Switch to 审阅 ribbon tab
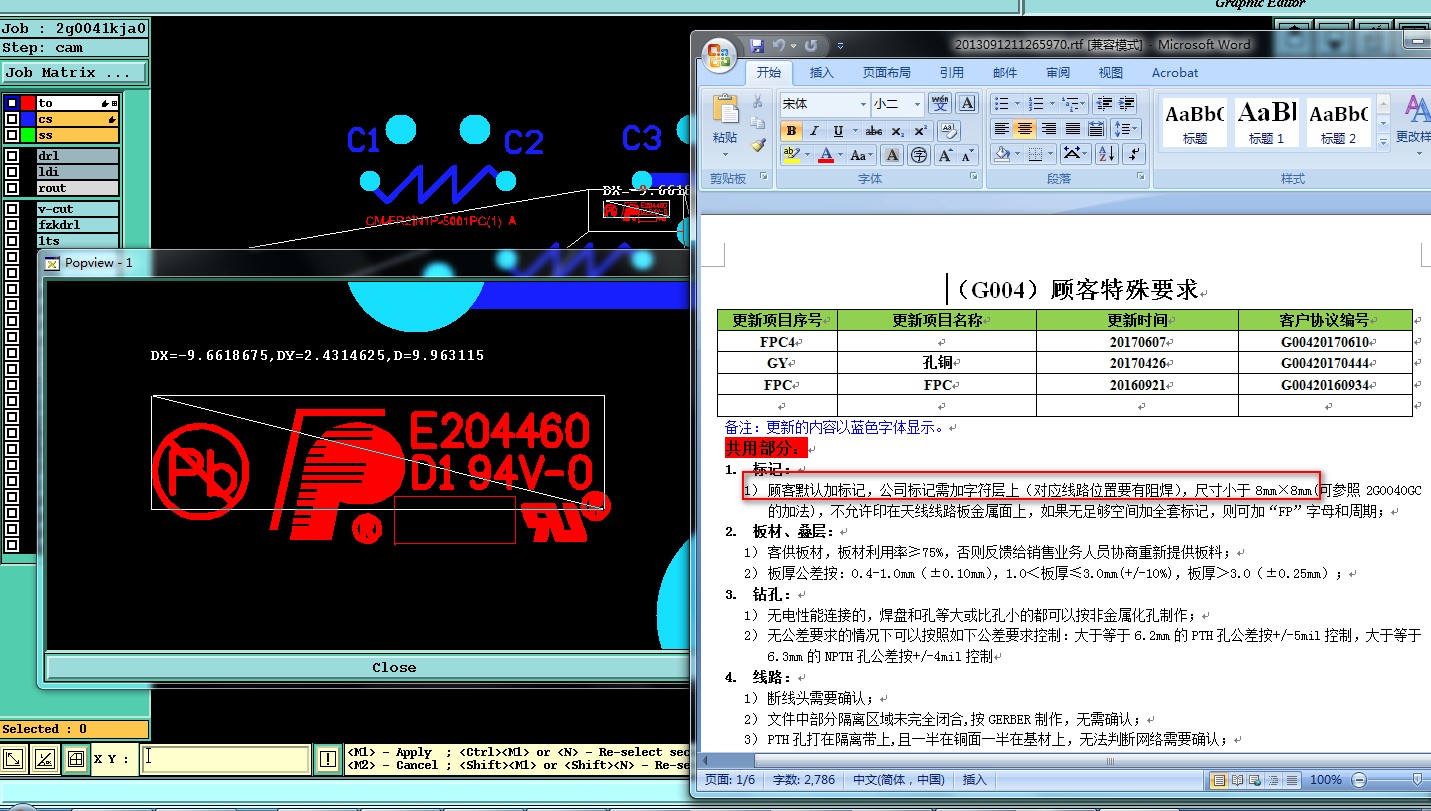The height and width of the screenshot is (811, 1431). click(x=1058, y=72)
